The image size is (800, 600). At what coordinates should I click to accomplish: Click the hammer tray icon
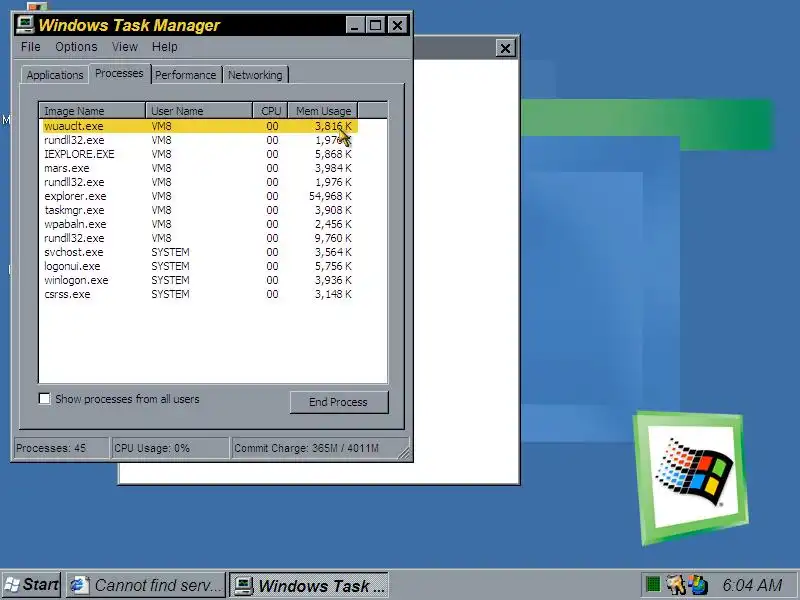coord(676,585)
